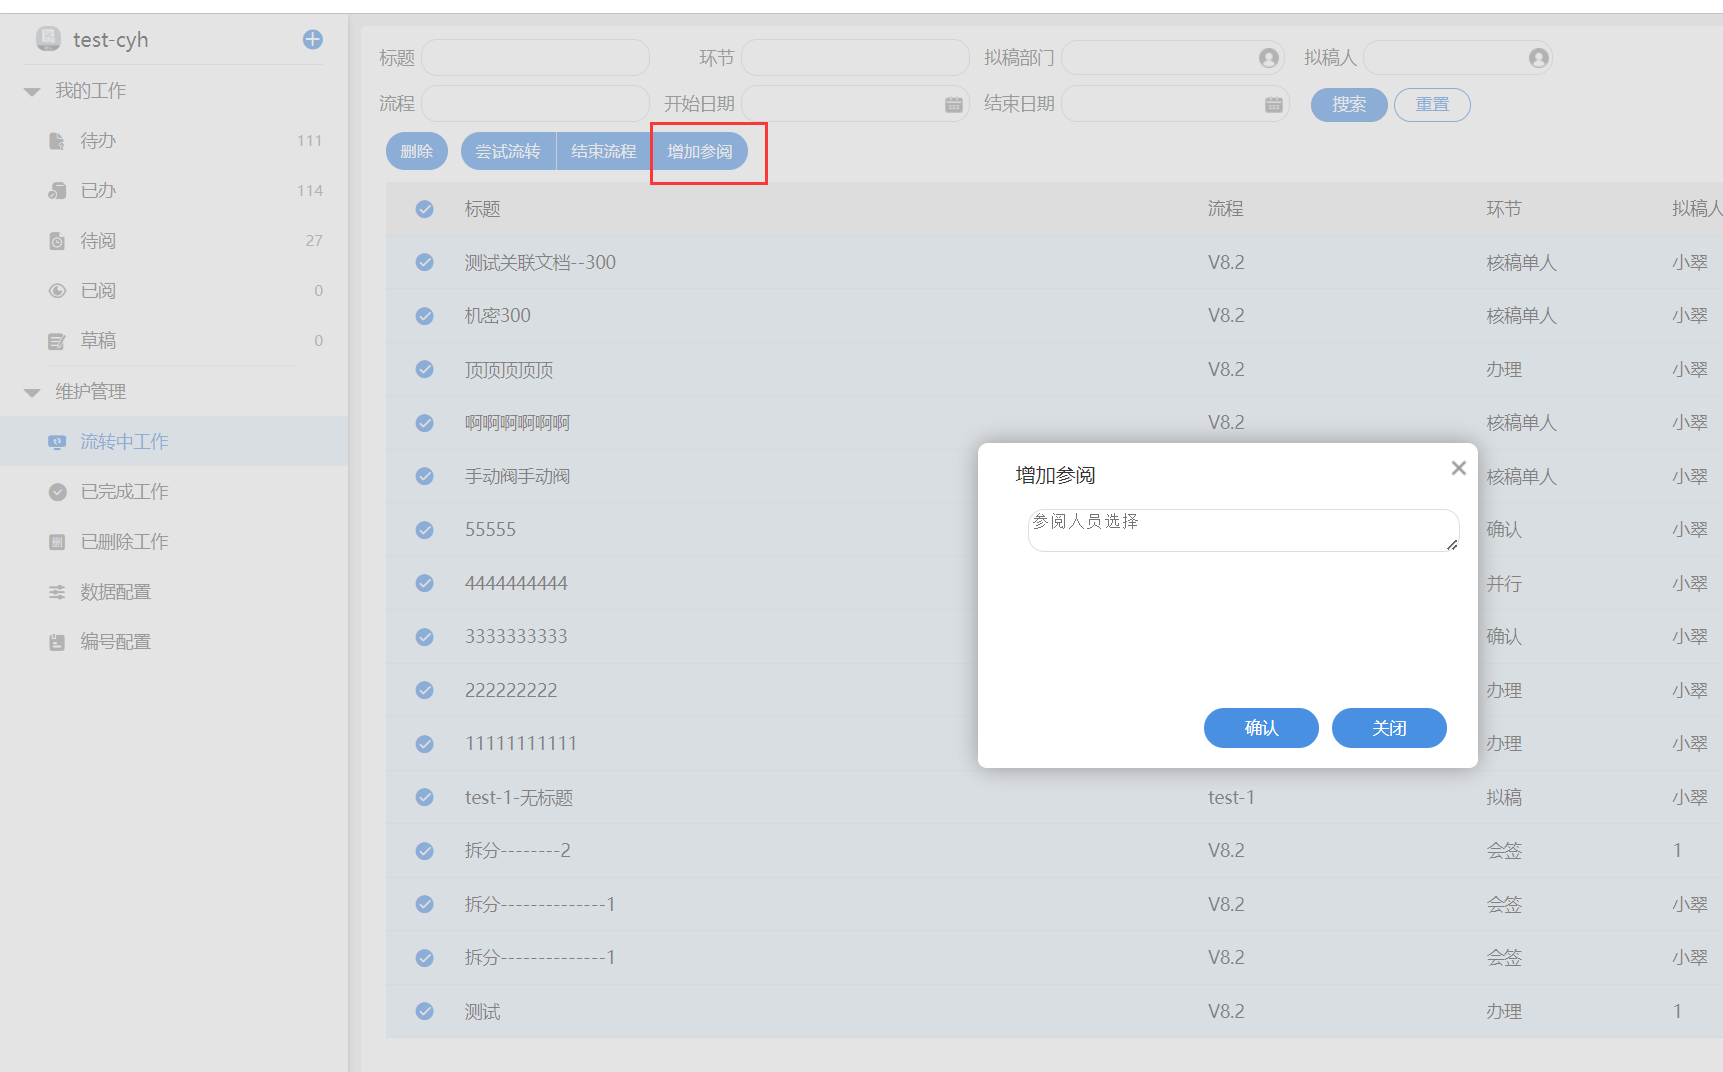
Task: Click the 环节 search input field
Action: 856,58
